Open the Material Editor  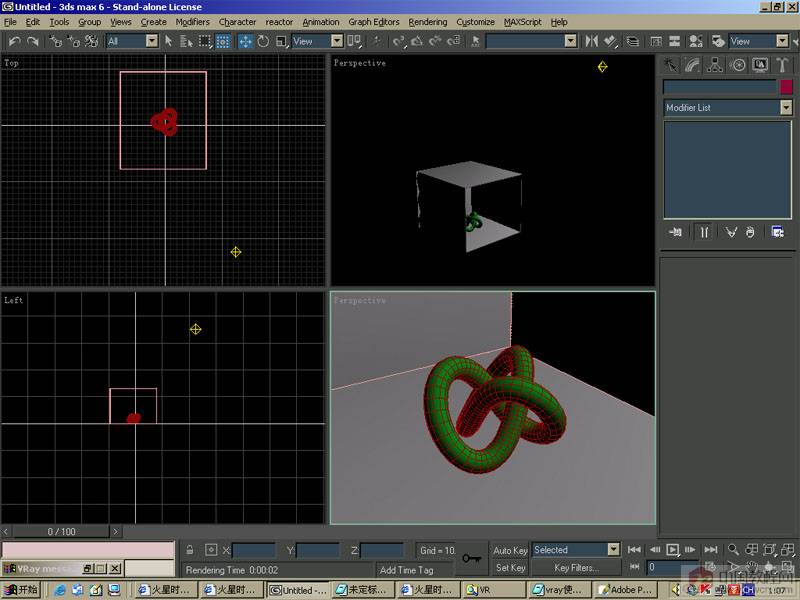[696, 41]
